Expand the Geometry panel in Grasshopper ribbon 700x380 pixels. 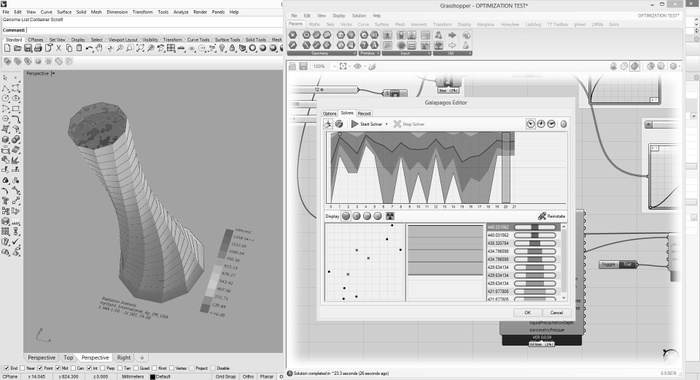[354, 53]
